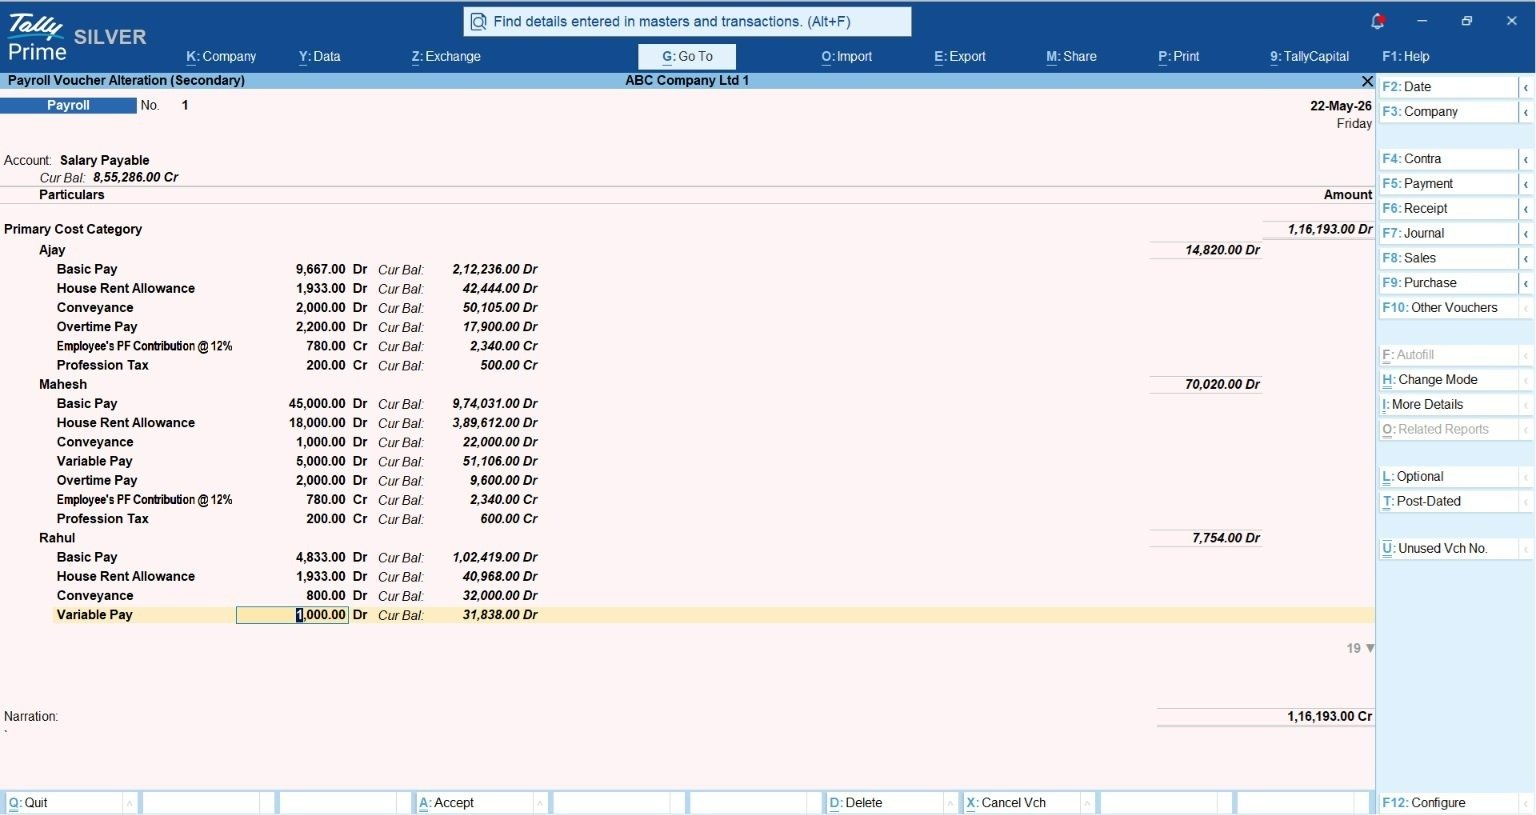Close the Payroll Voucher Alteration screen
This screenshot has height=815, width=1536.
click(x=1367, y=81)
